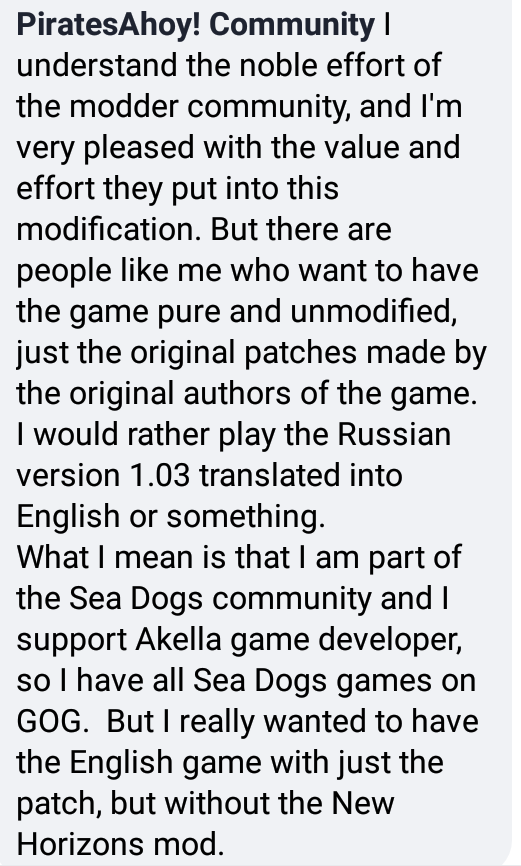Click the phrase "original authors of the game"

click(271, 394)
